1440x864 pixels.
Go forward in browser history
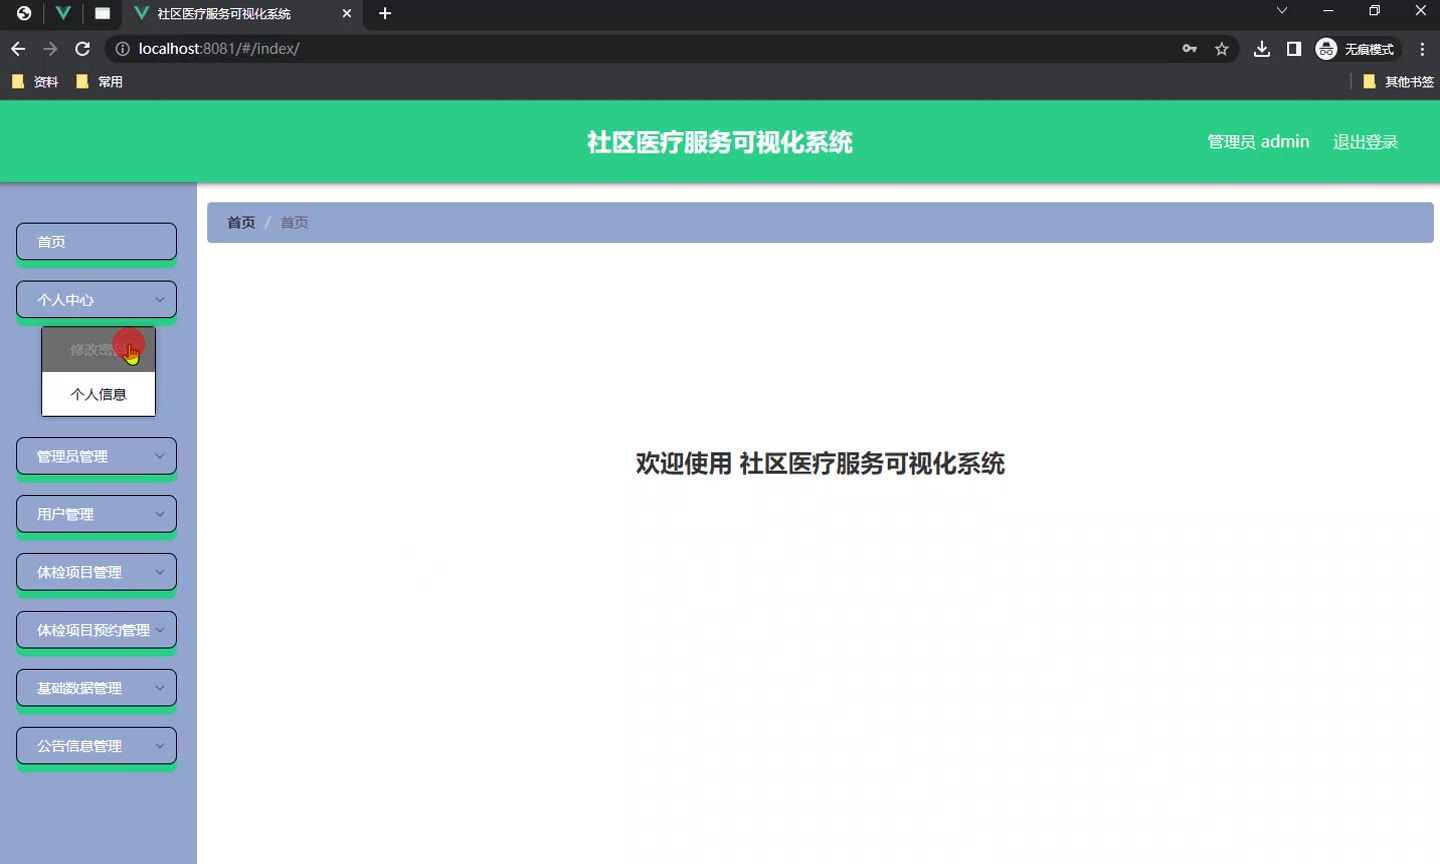(x=50, y=49)
